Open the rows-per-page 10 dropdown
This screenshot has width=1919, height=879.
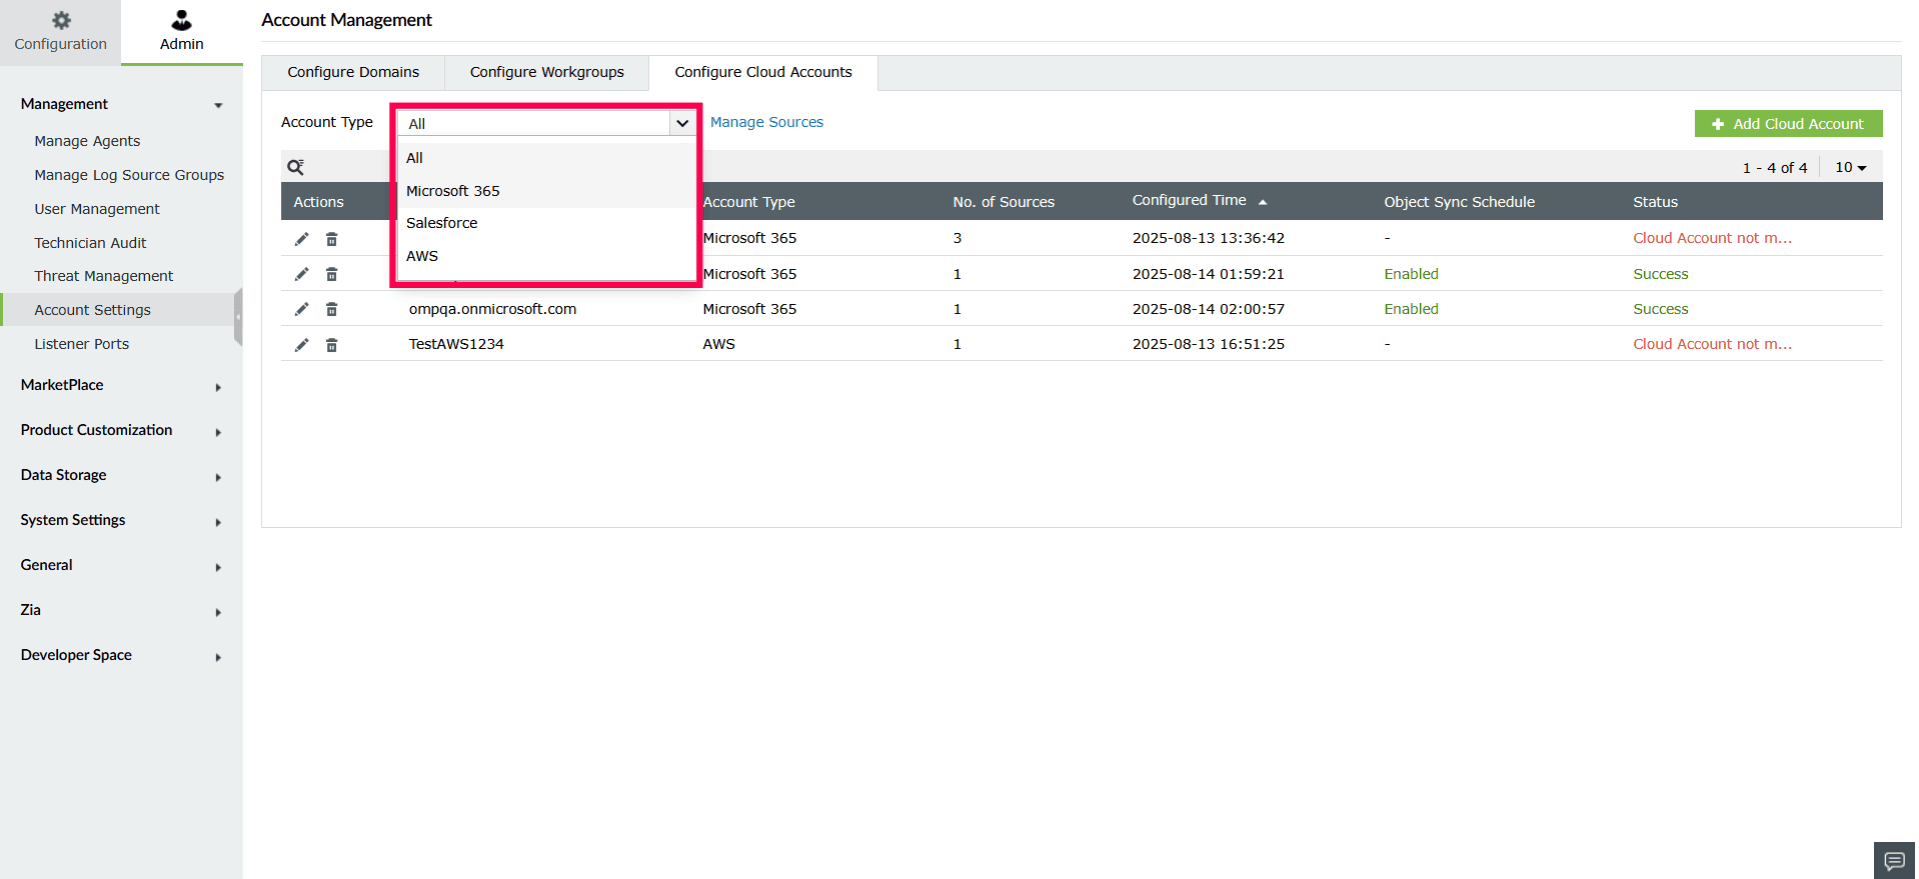pyautogui.click(x=1850, y=167)
